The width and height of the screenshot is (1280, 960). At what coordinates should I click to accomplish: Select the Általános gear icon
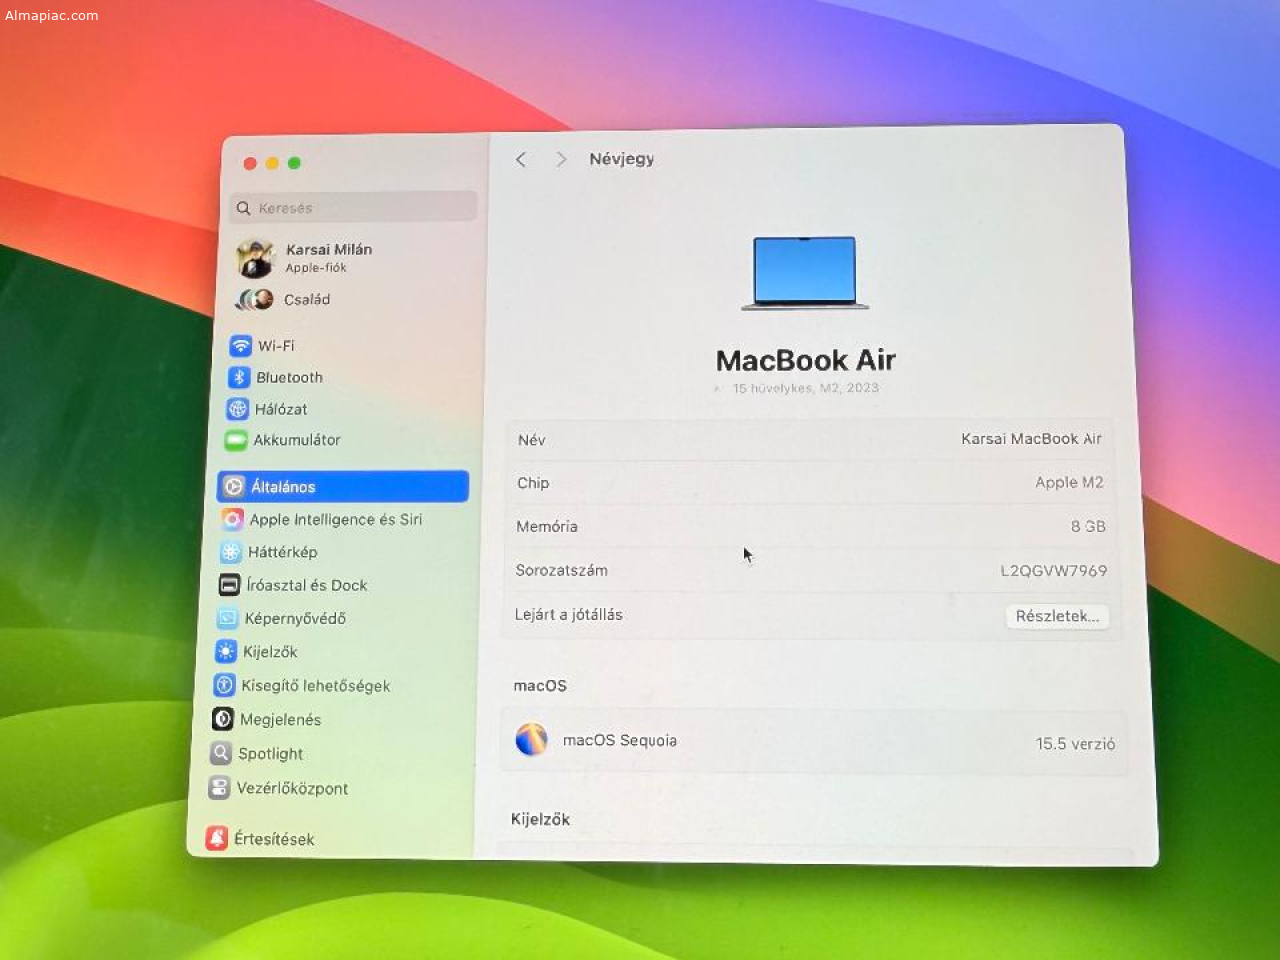point(234,487)
